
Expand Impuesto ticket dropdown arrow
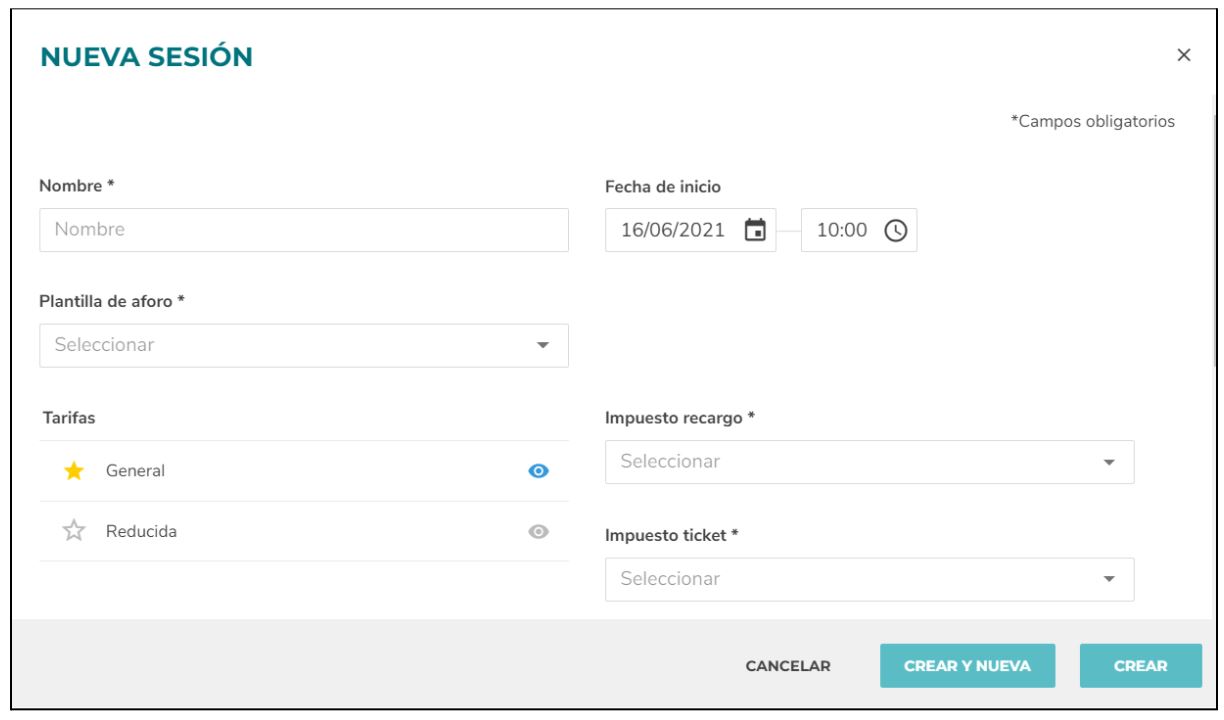tap(1108, 579)
